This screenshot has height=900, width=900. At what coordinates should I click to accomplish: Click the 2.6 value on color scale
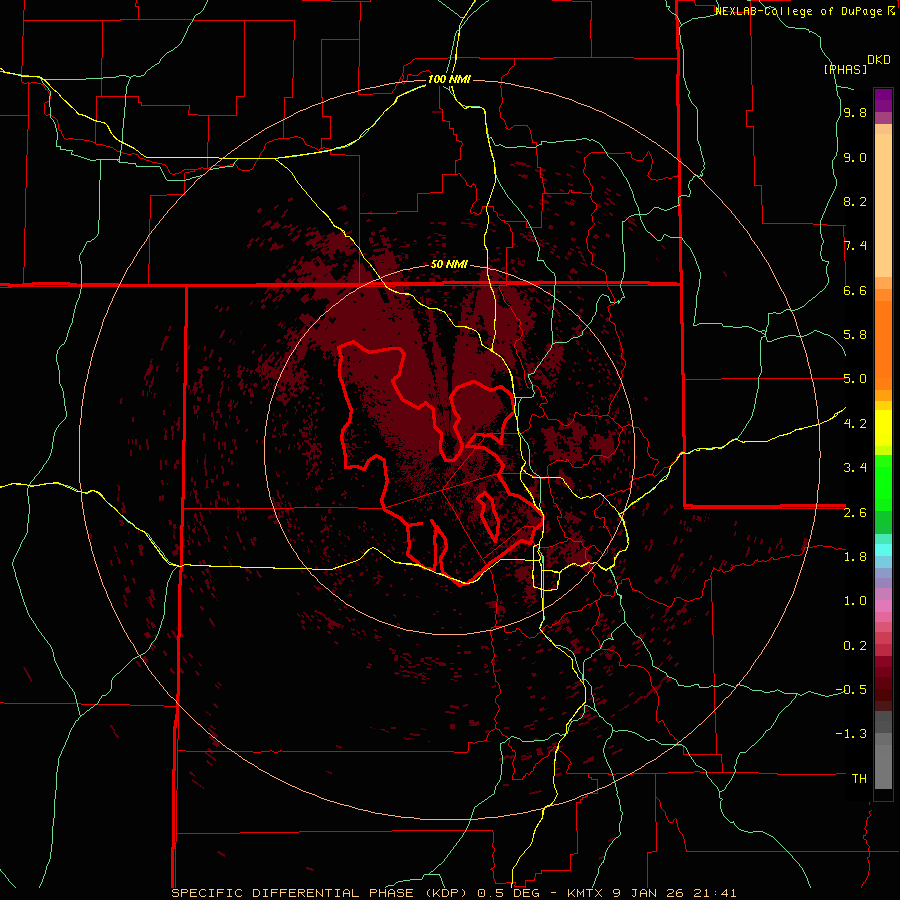[x=855, y=513]
